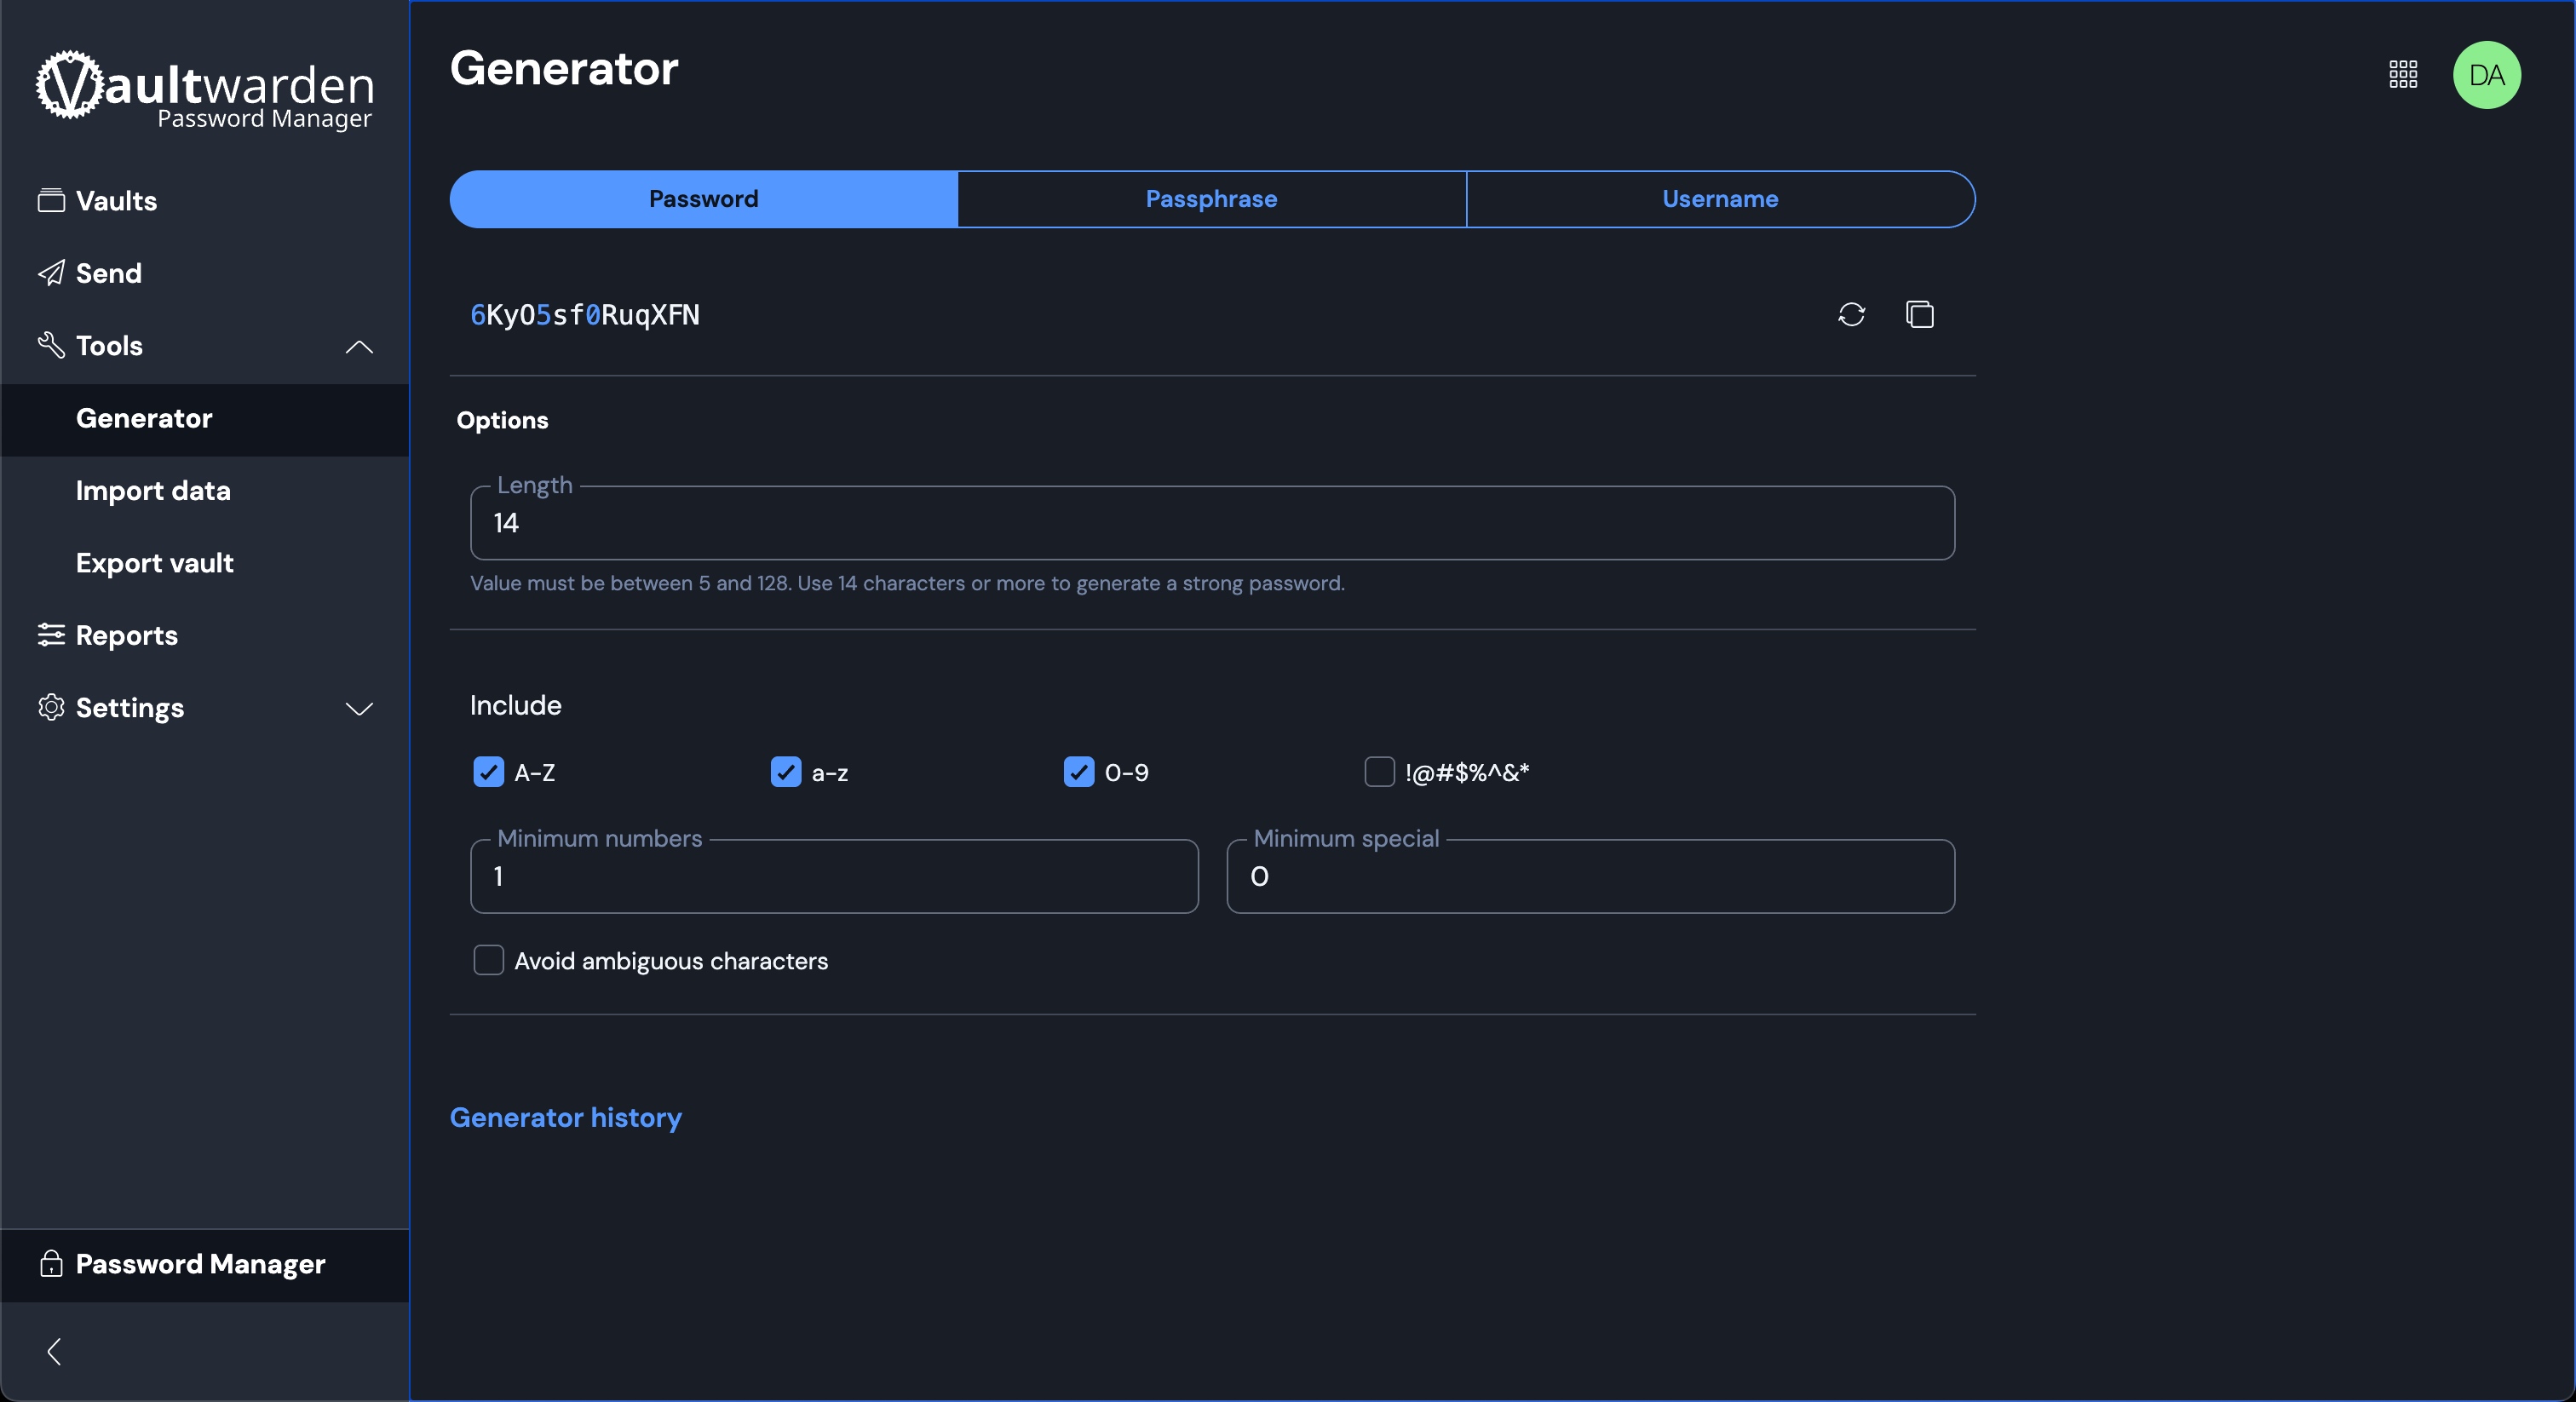The image size is (2576, 1402).
Task: Enable Avoid ambiguous characters option
Action: click(488, 960)
